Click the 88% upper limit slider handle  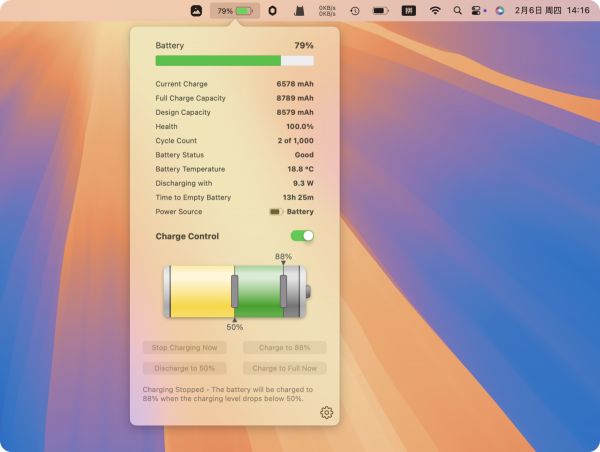click(x=283, y=291)
